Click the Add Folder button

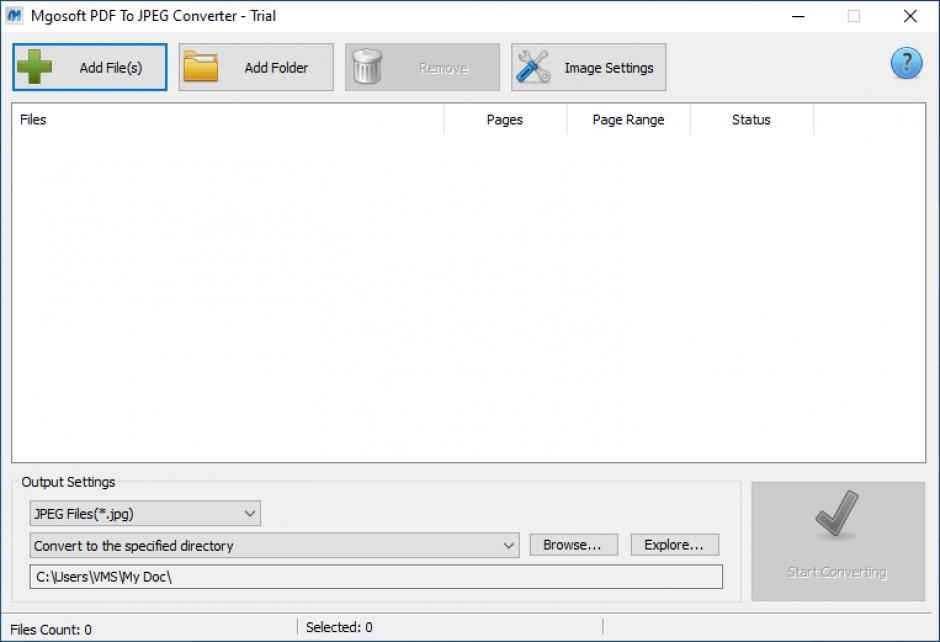(256, 67)
